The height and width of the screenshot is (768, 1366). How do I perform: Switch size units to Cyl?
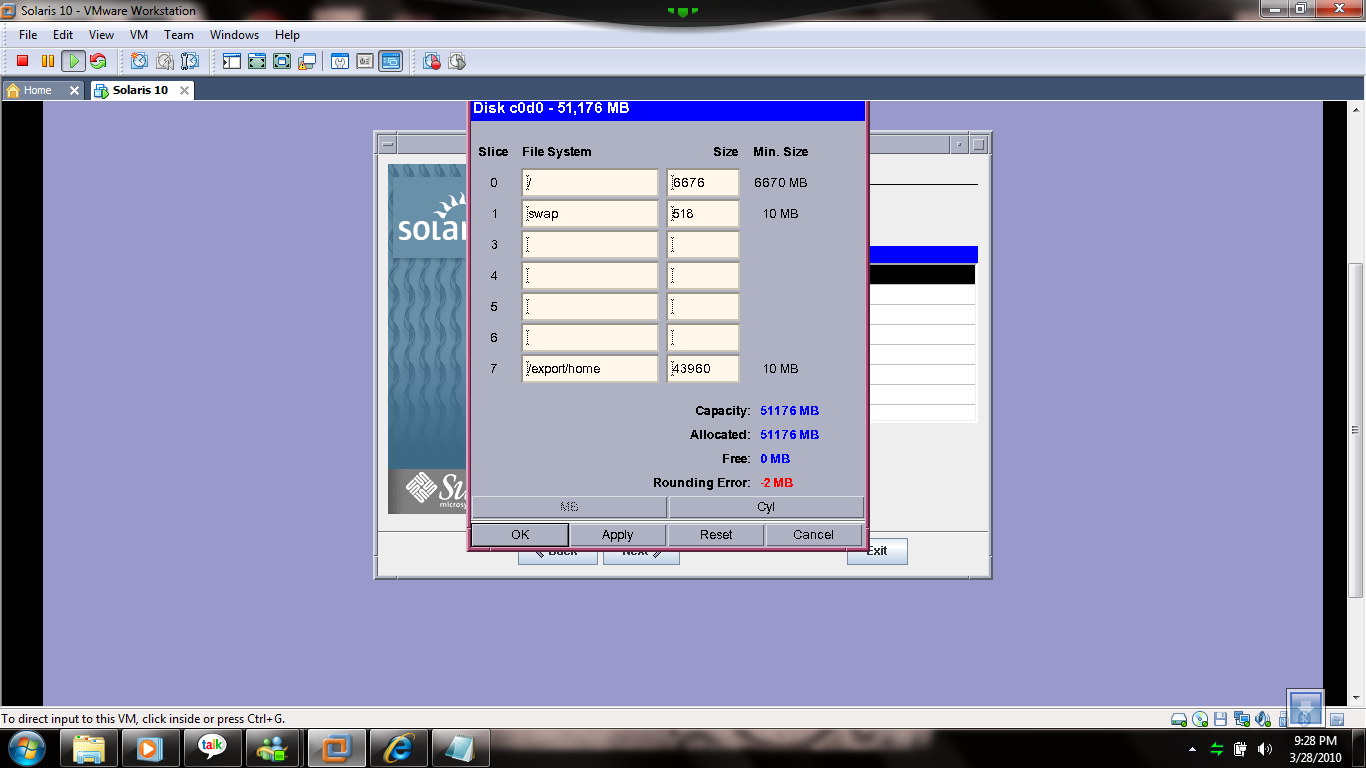click(x=766, y=507)
